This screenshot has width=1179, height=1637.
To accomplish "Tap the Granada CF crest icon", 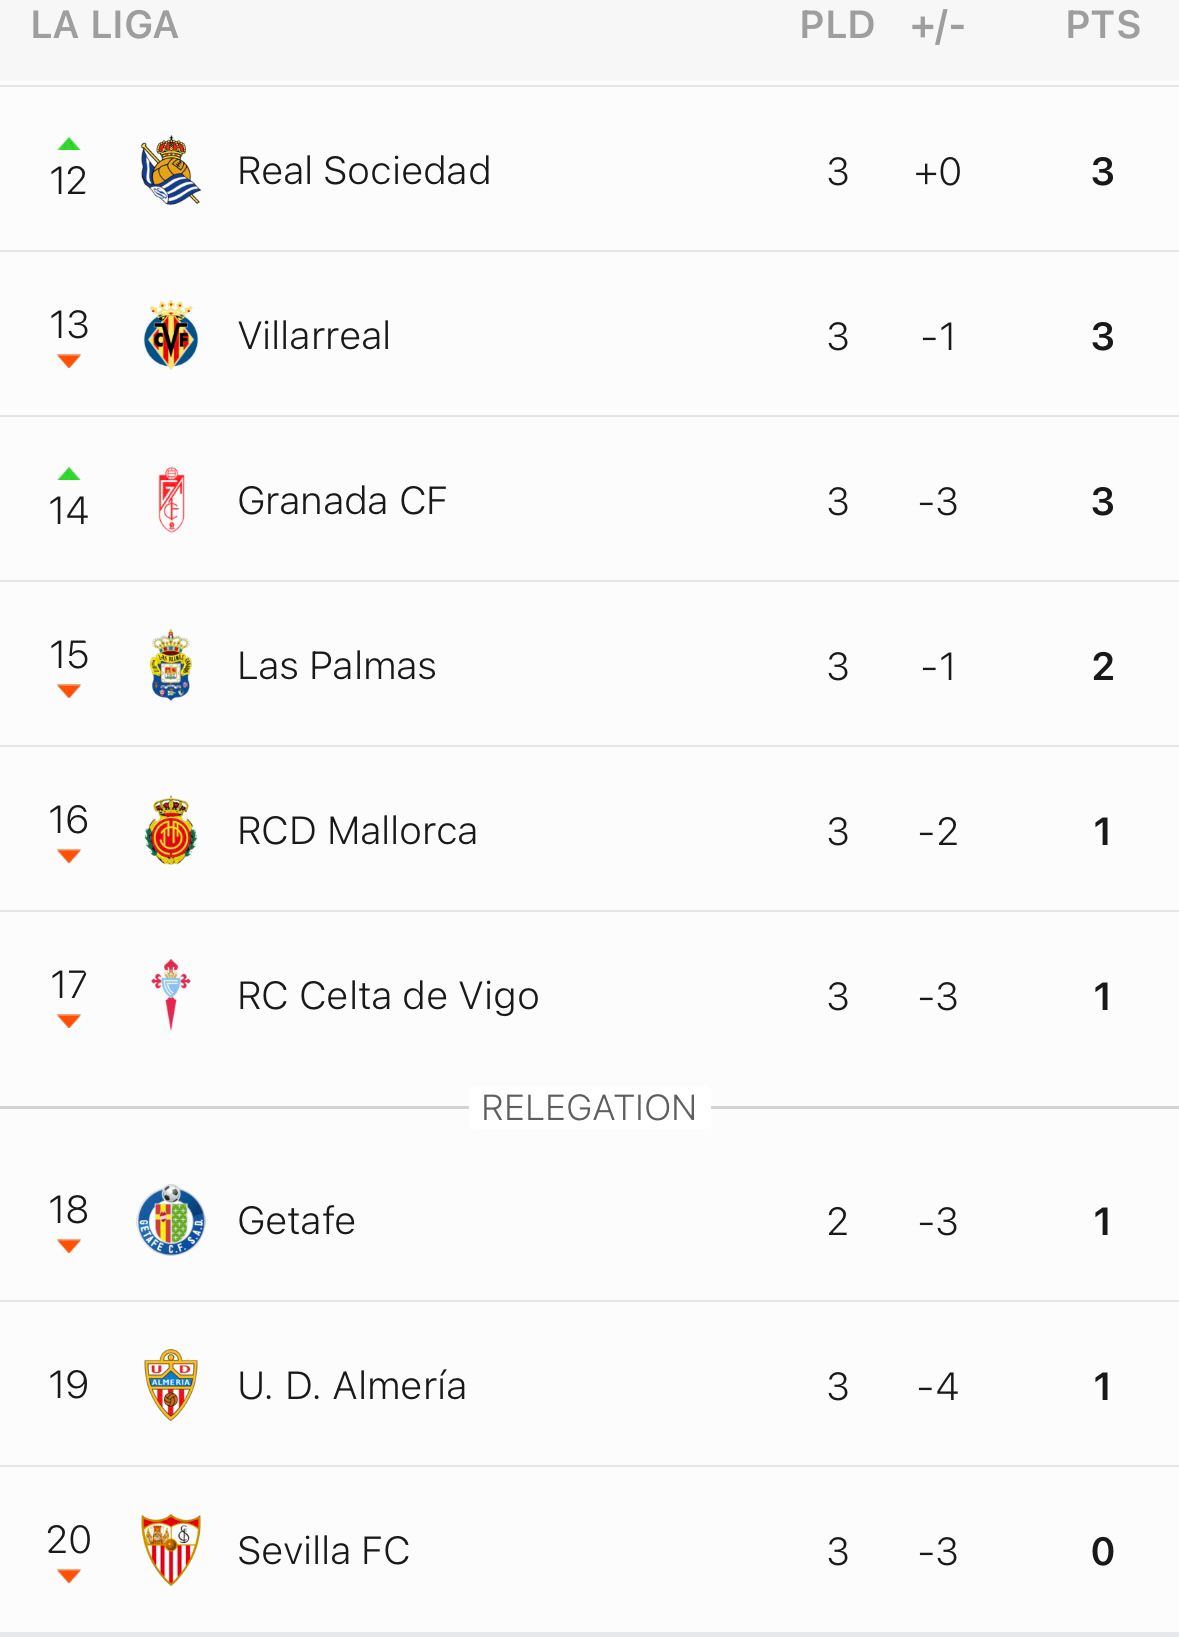I will coord(171,500).
